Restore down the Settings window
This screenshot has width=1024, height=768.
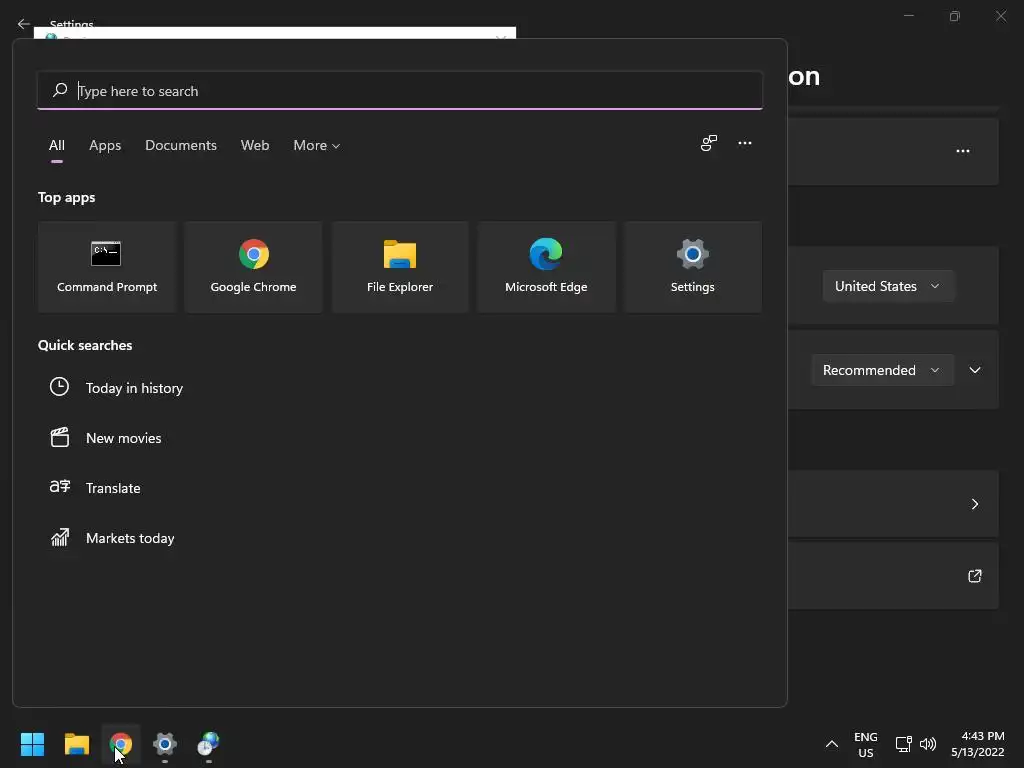pos(955,16)
